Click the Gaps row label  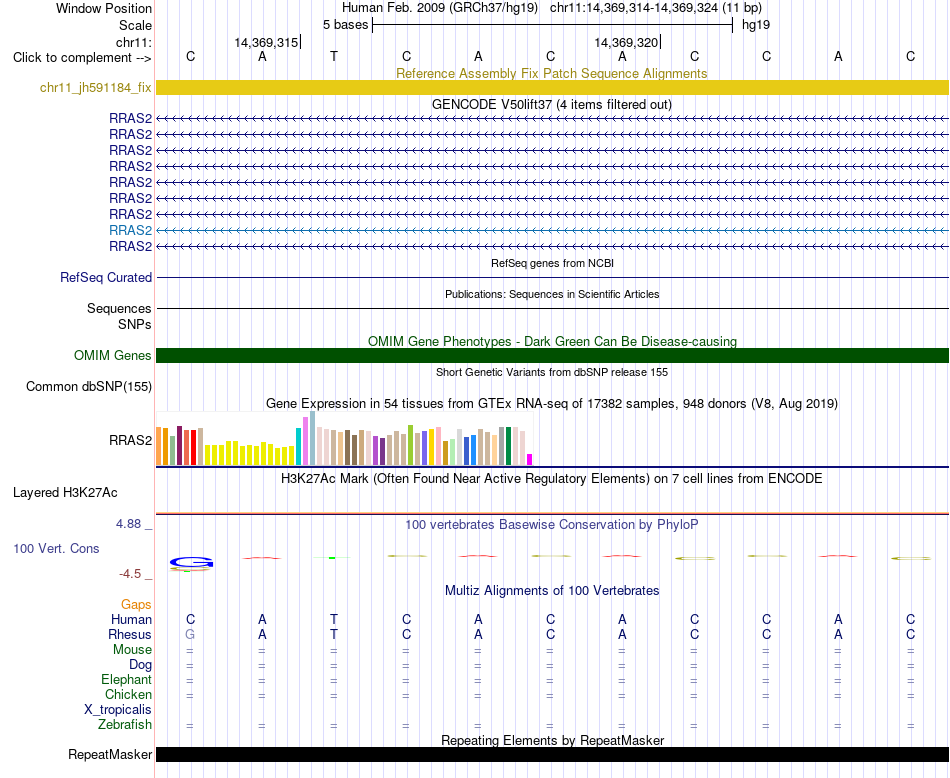[136, 604]
